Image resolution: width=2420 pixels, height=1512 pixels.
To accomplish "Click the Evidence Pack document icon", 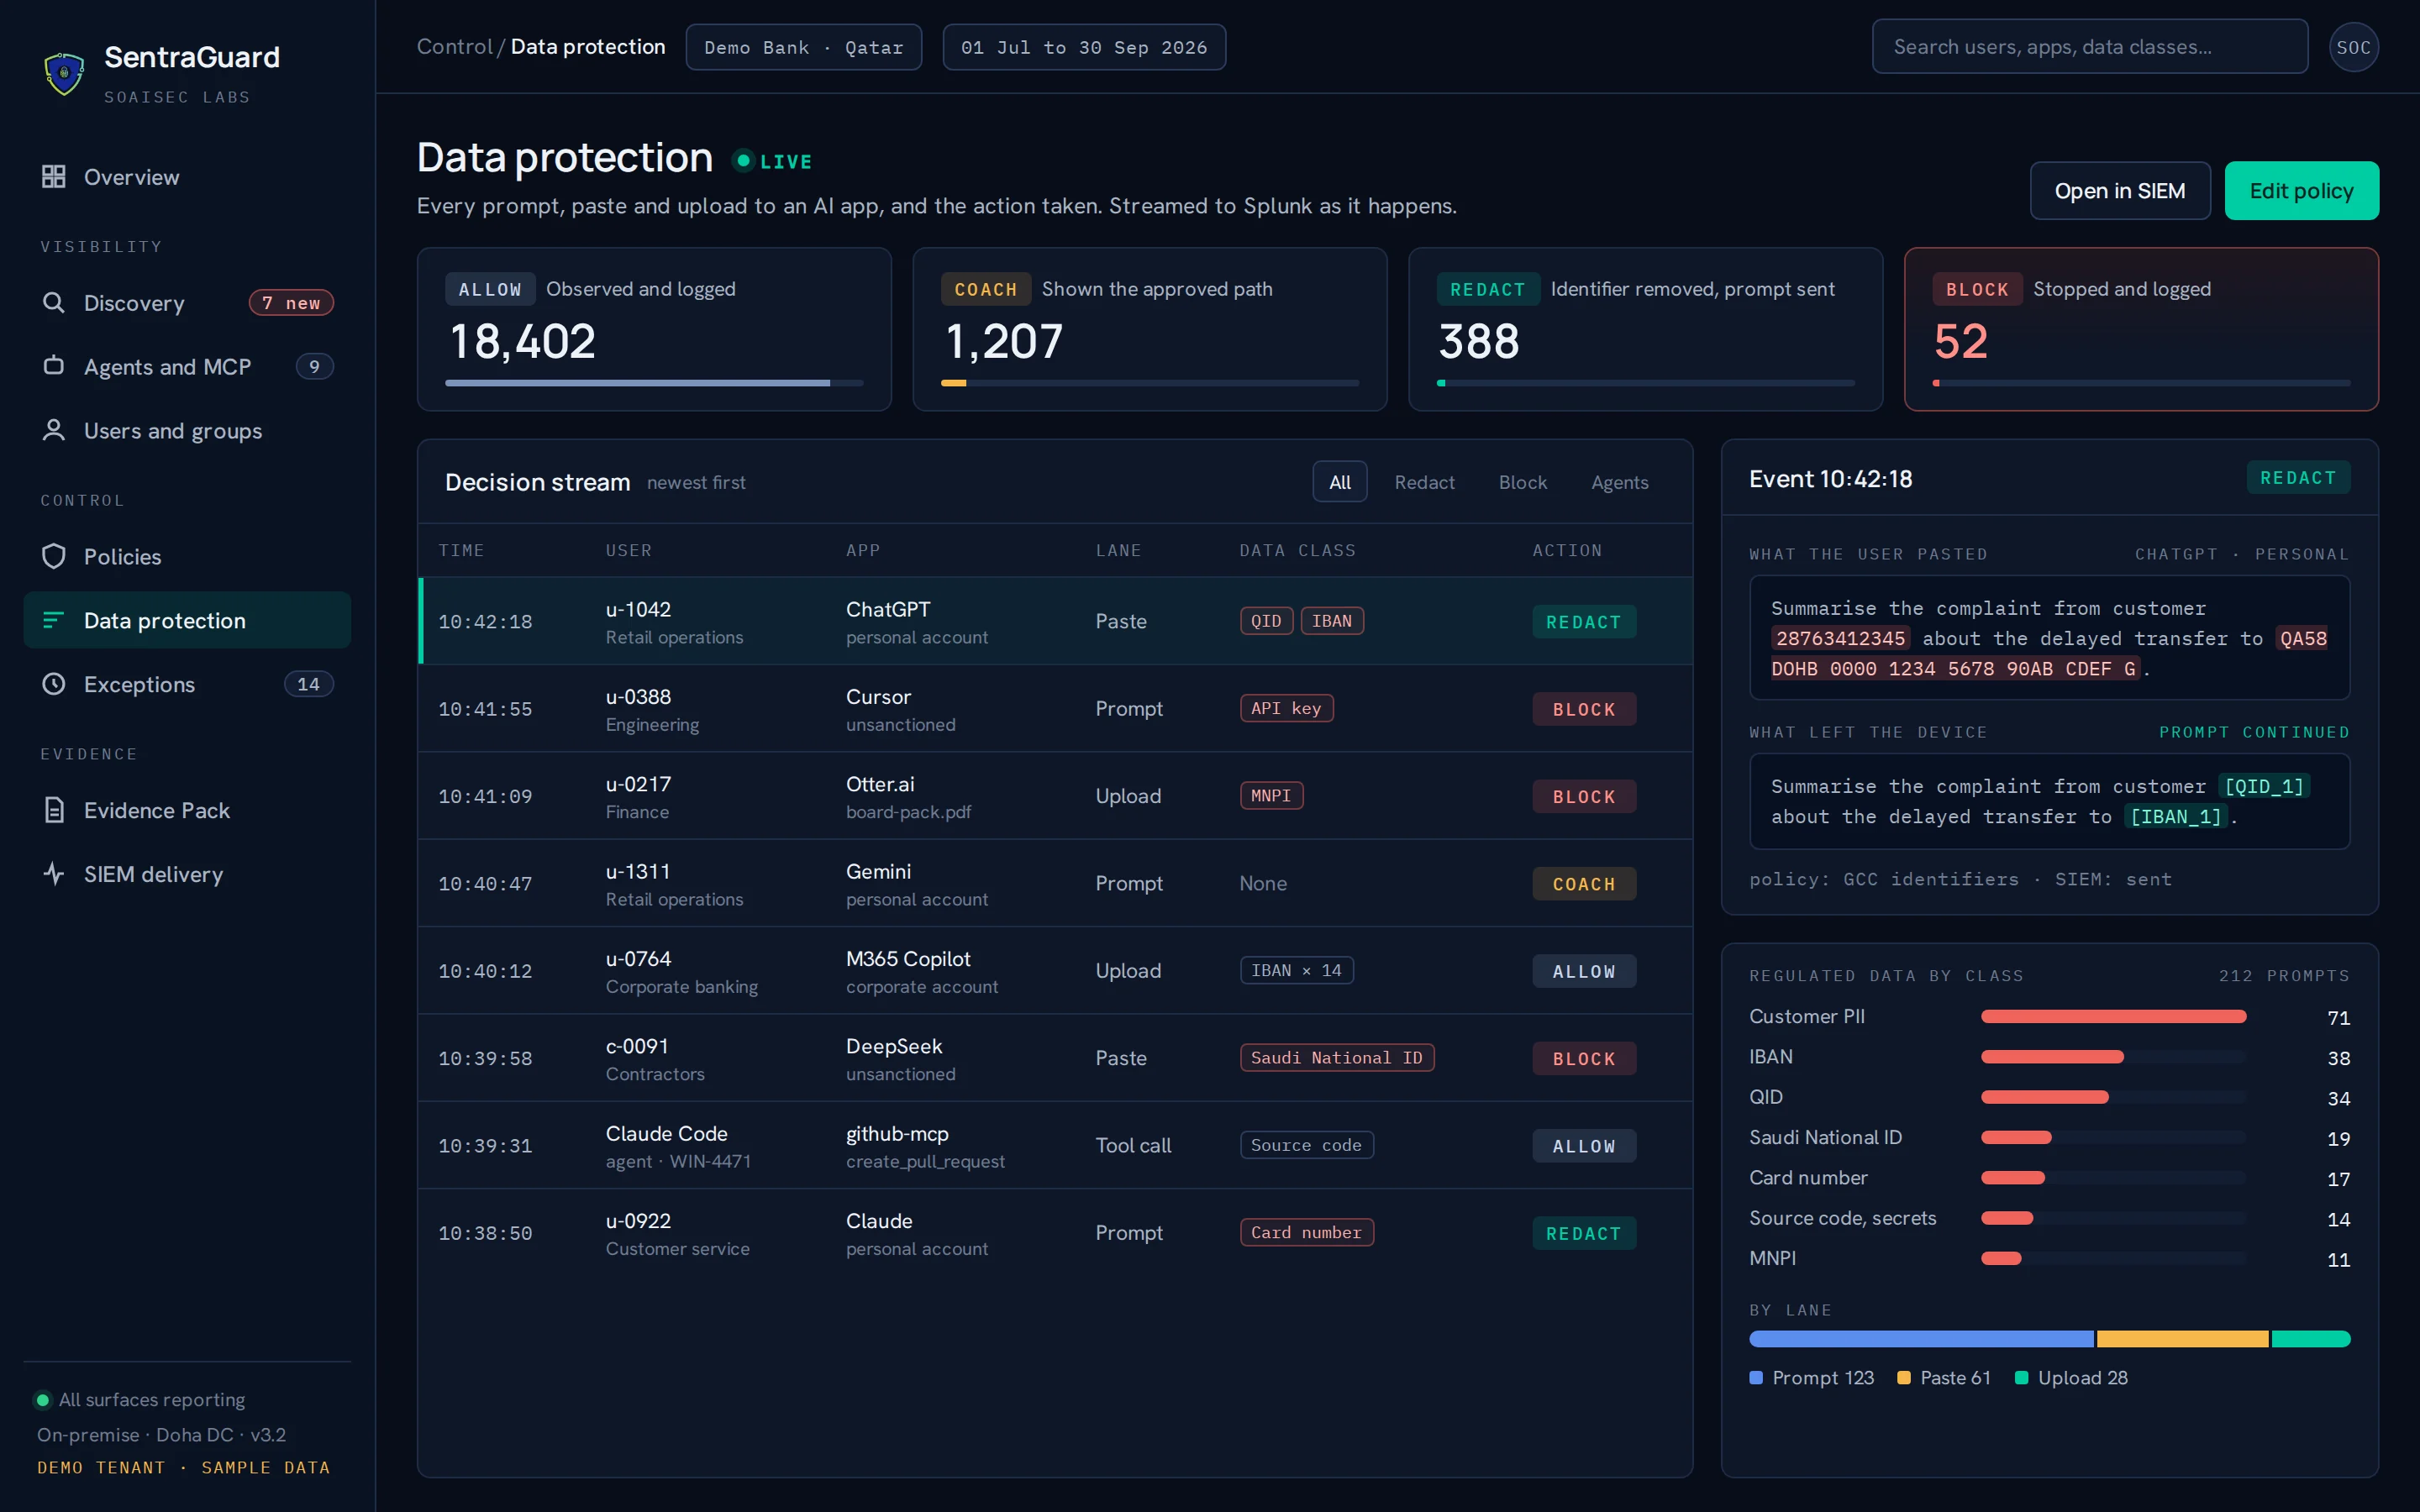I will pos(54,810).
